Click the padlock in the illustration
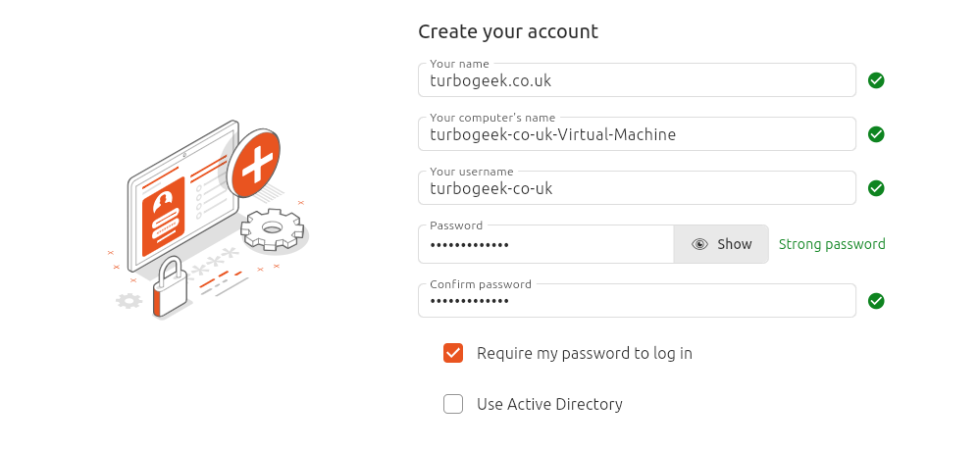 pos(171,288)
